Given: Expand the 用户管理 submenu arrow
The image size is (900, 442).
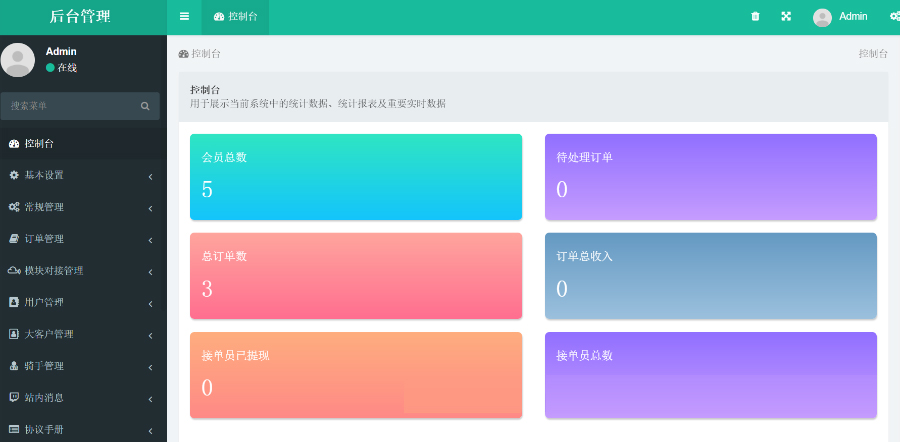Looking at the screenshot, I should 150,303.
